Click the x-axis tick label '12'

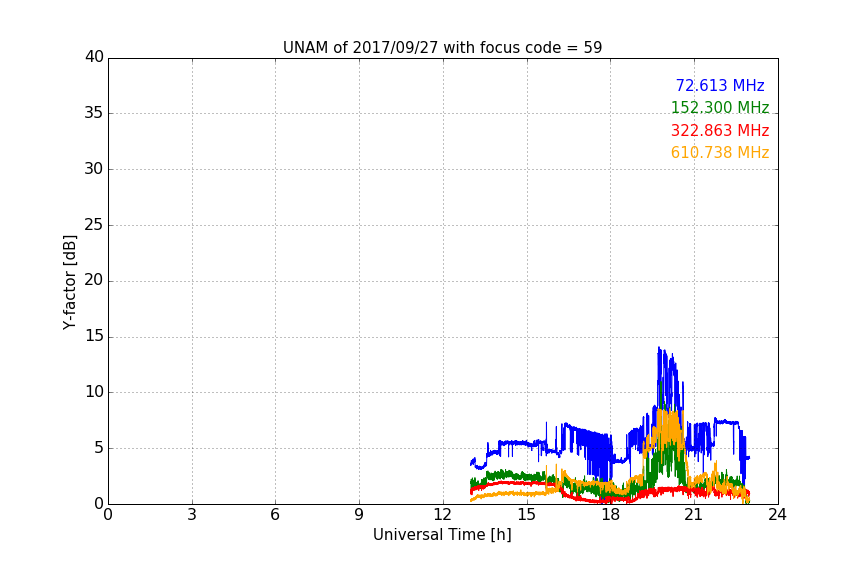pos(442,515)
